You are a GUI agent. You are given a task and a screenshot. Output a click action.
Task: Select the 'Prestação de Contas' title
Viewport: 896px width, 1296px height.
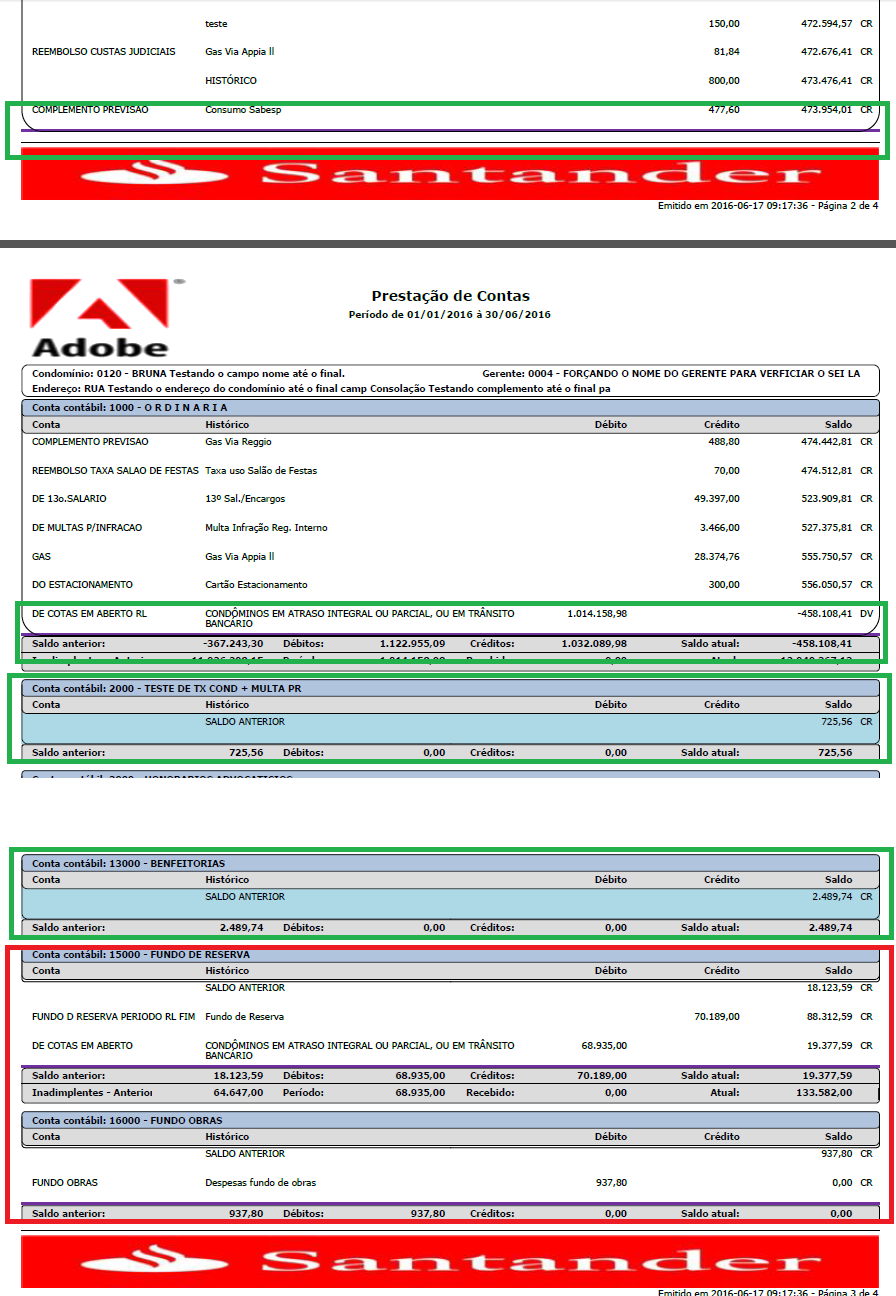(451, 296)
